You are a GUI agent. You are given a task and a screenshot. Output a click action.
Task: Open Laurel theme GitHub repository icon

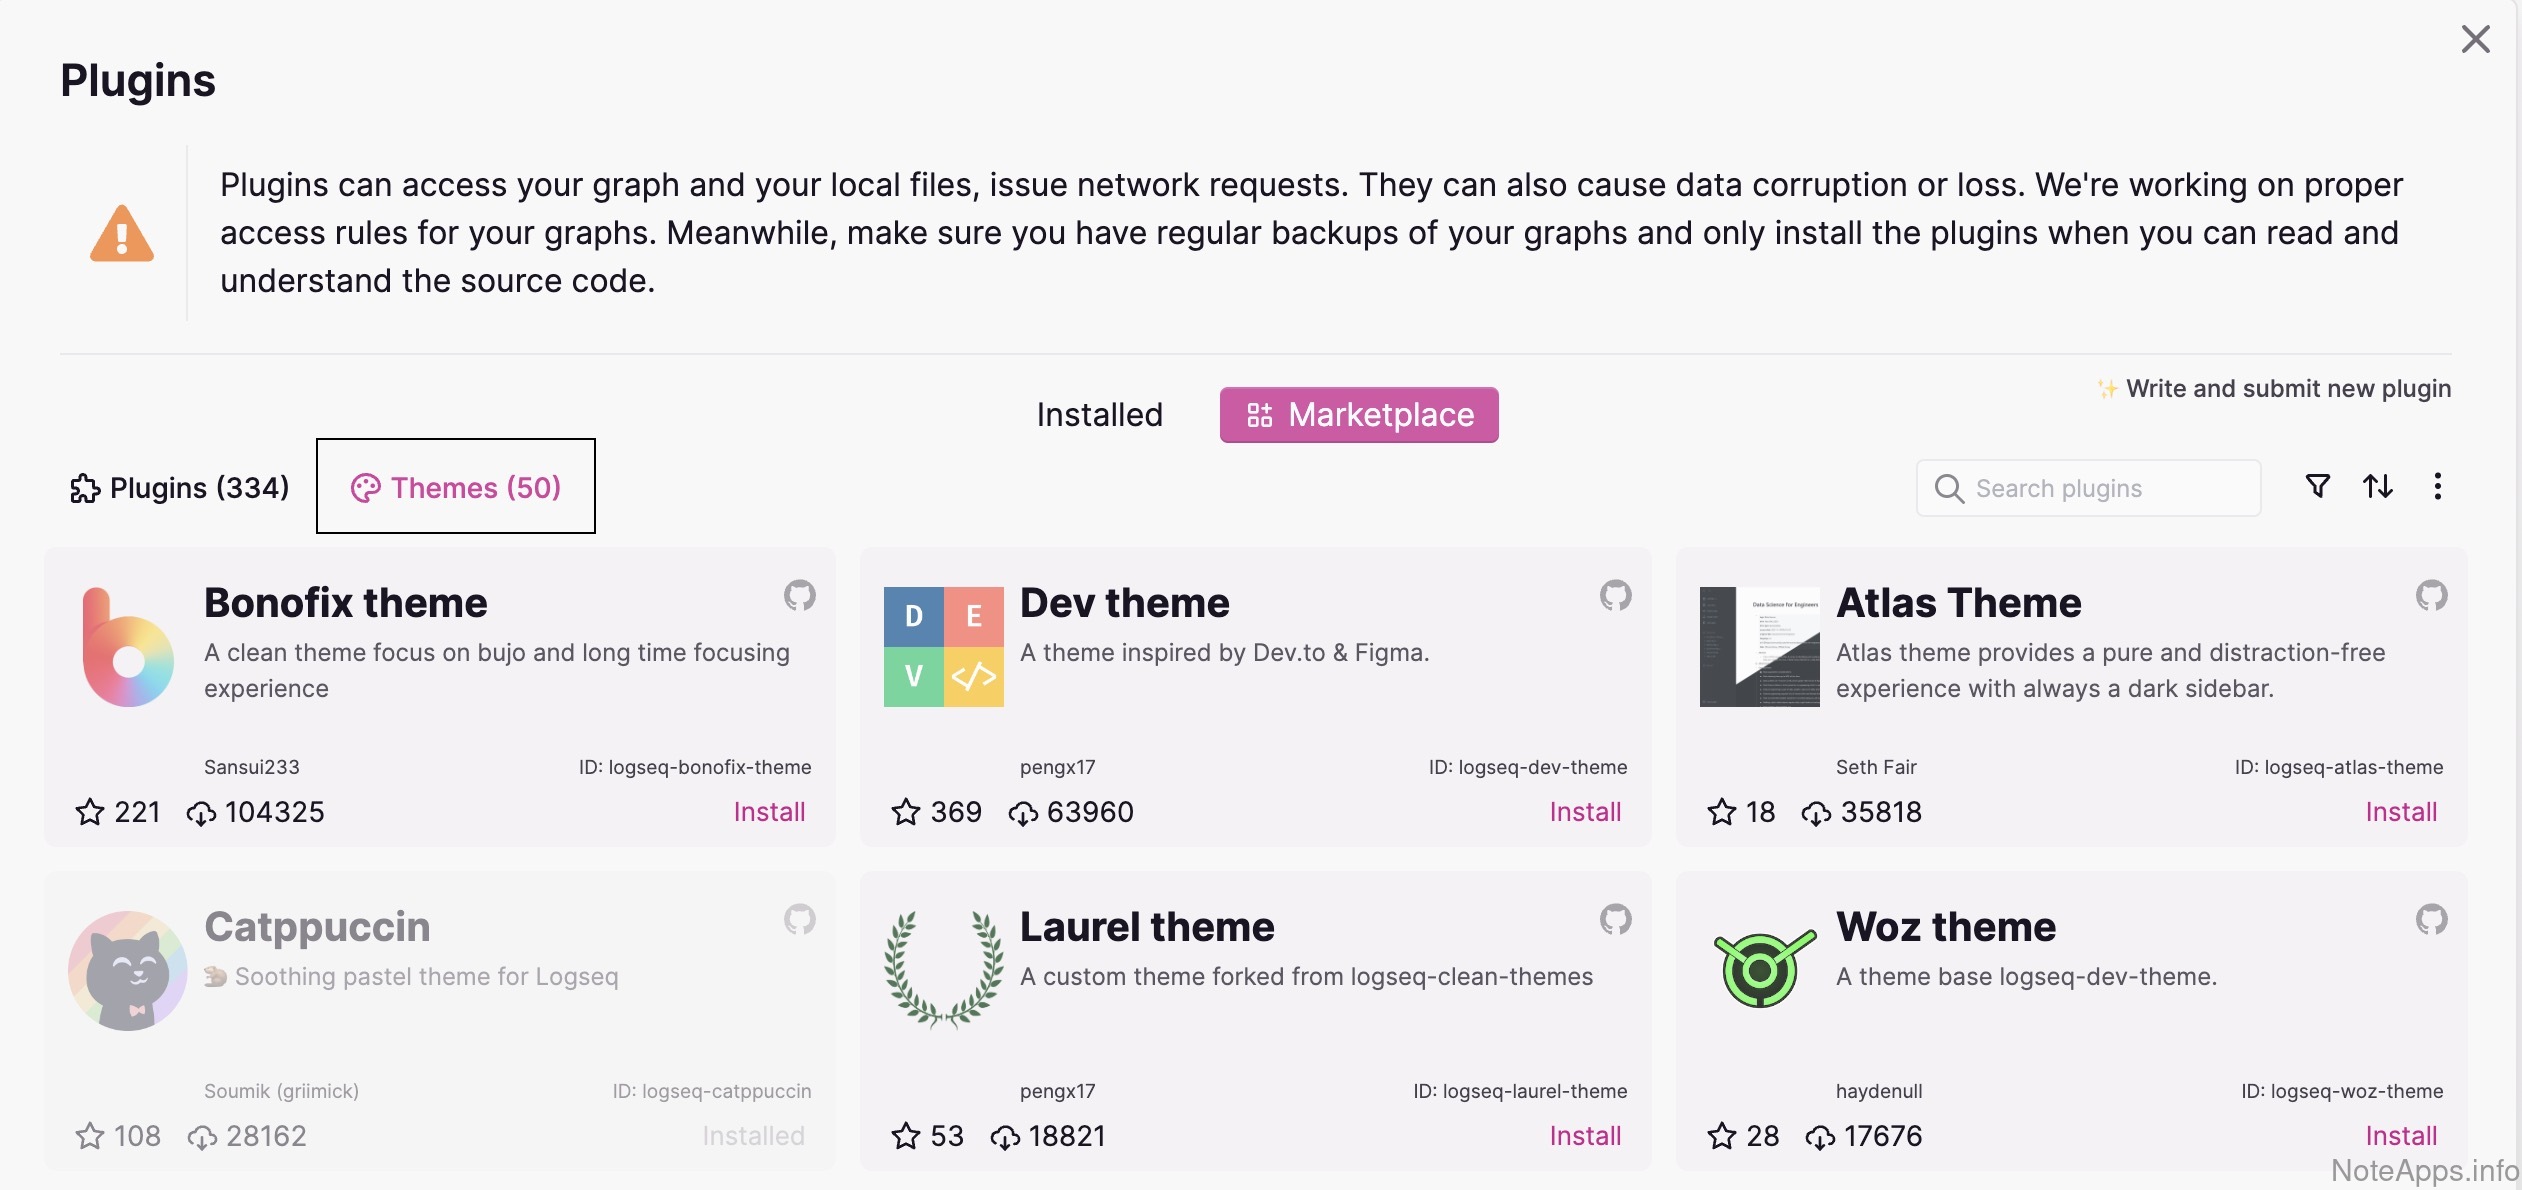1615,920
